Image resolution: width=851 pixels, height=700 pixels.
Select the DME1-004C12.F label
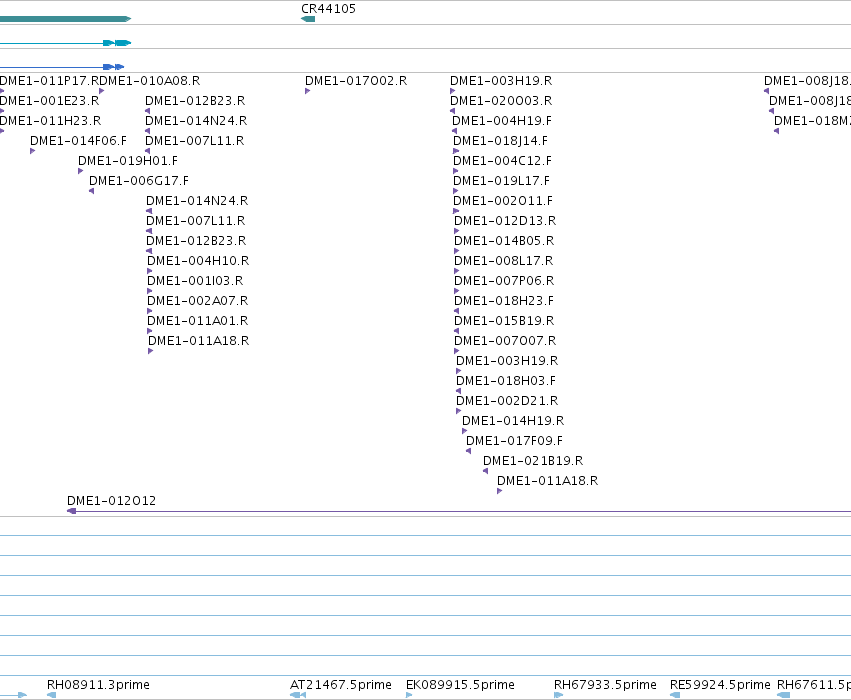[503, 161]
